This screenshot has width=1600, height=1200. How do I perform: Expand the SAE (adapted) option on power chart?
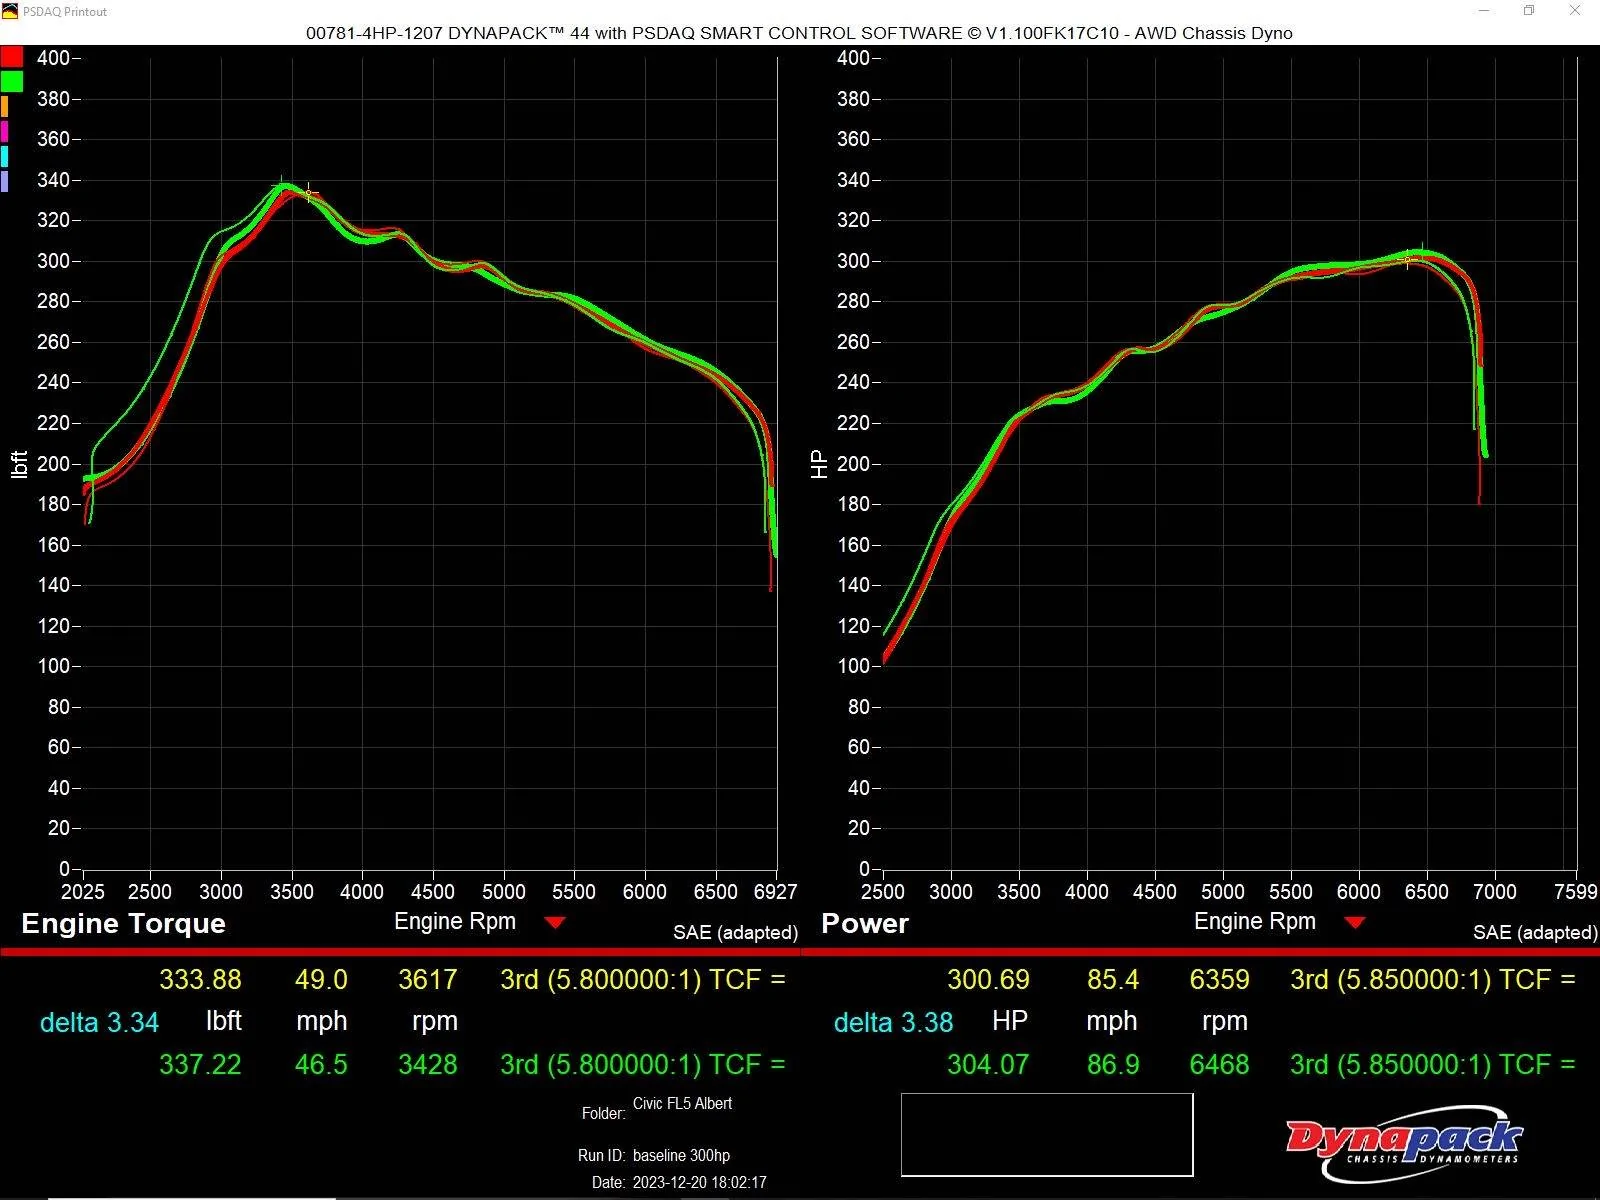click(1535, 932)
